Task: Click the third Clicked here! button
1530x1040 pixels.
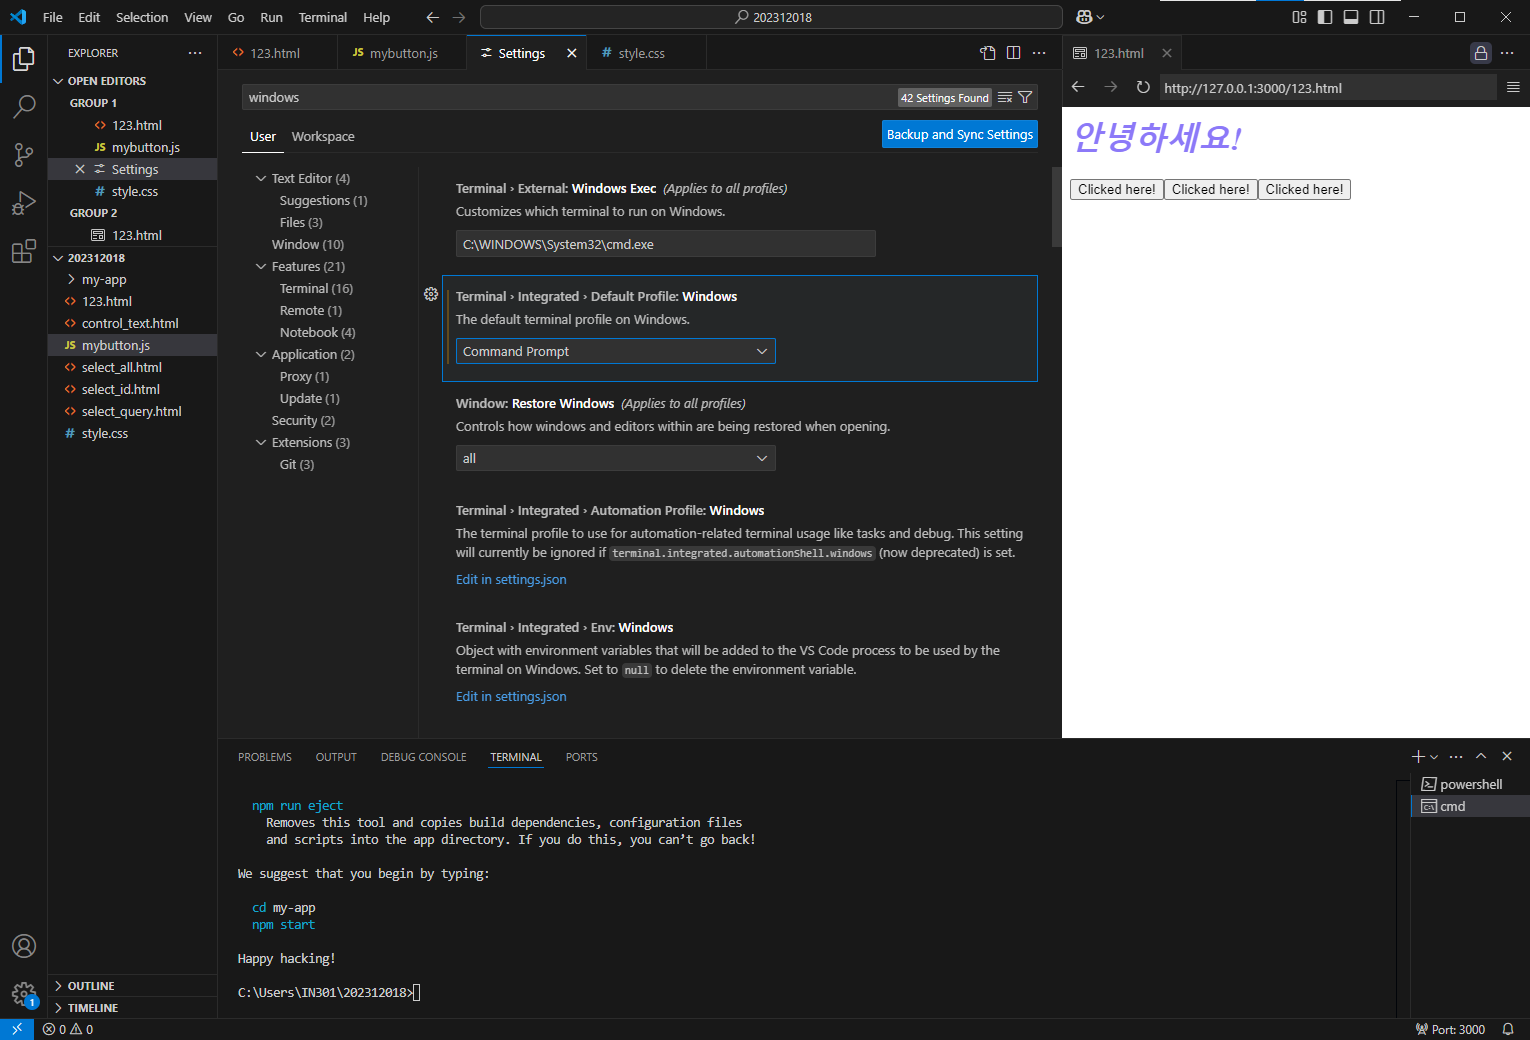Action: 1304,189
